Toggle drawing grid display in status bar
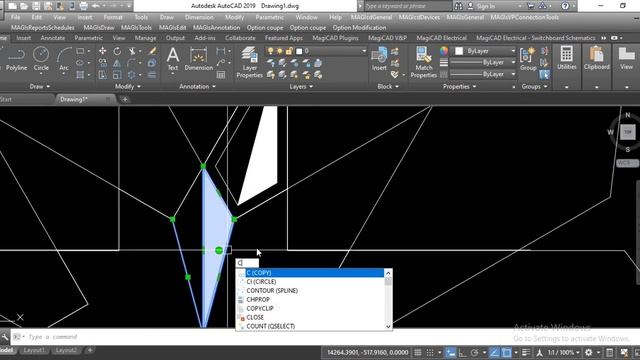This screenshot has width=640, height=360. tap(418, 353)
